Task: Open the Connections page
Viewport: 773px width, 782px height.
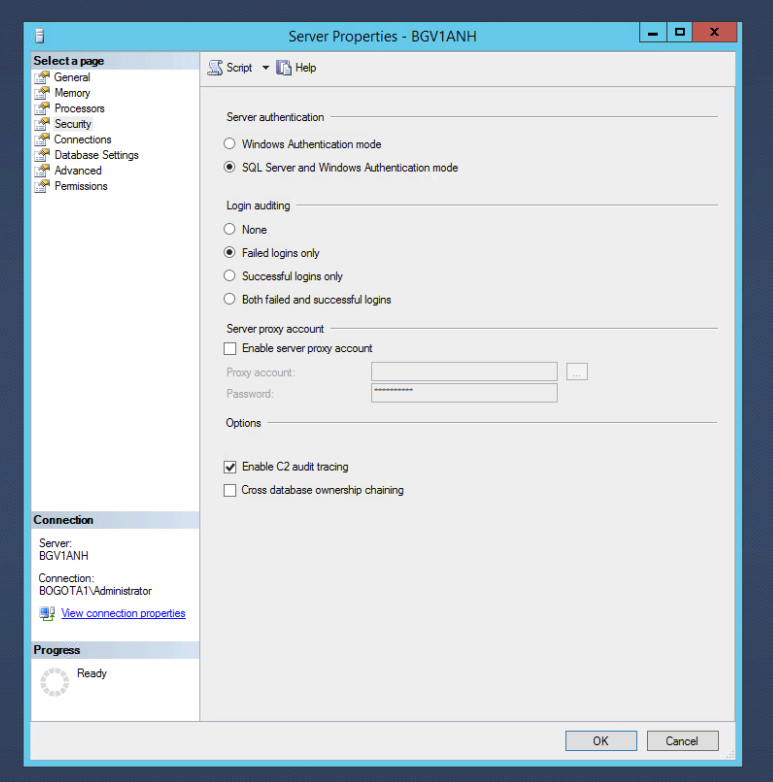Action: pyautogui.click(x=83, y=139)
